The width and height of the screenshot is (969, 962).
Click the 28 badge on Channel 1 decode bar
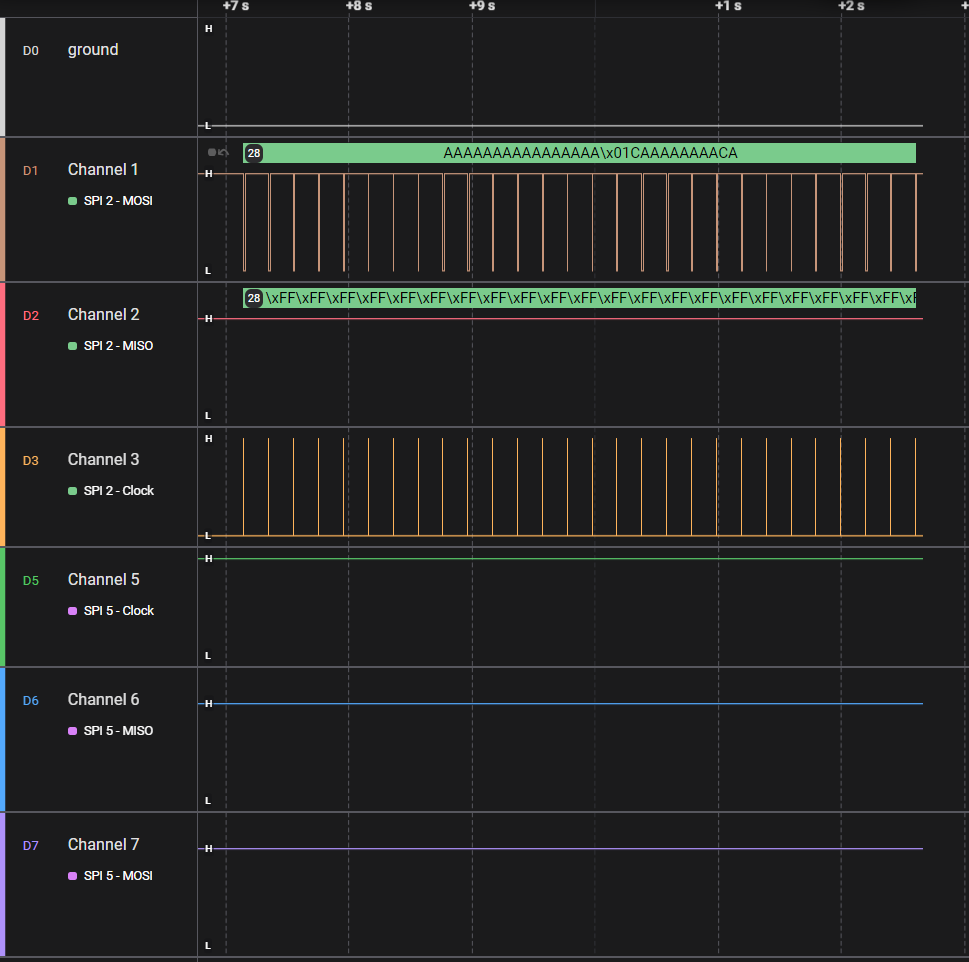pyautogui.click(x=253, y=153)
